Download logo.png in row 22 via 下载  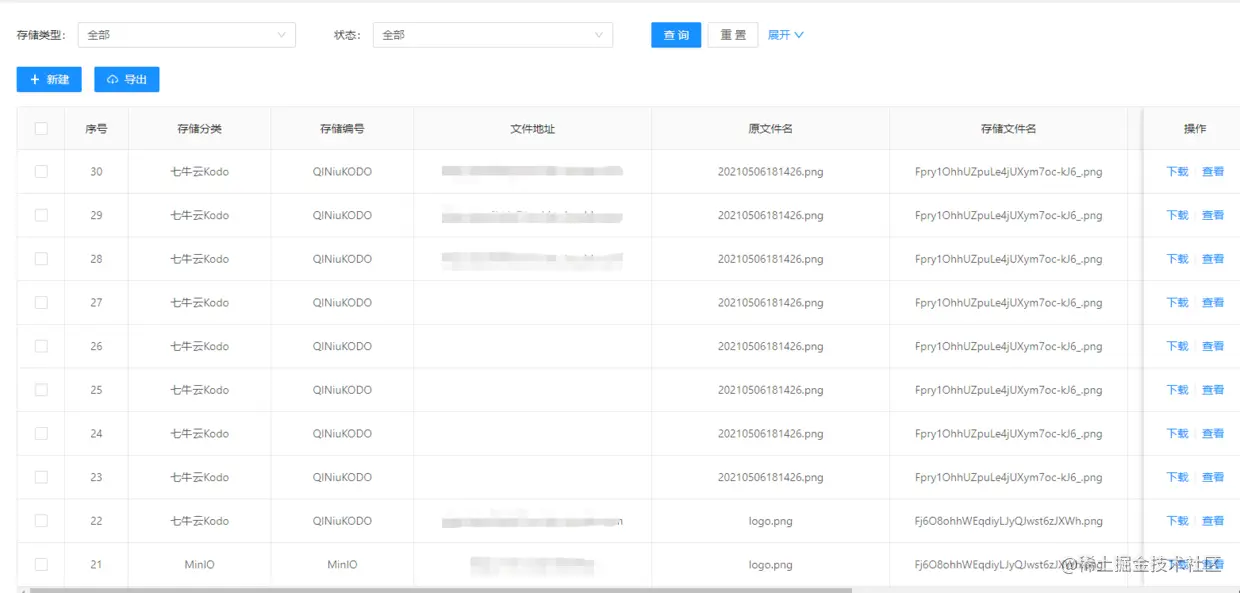pos(1177,520)
